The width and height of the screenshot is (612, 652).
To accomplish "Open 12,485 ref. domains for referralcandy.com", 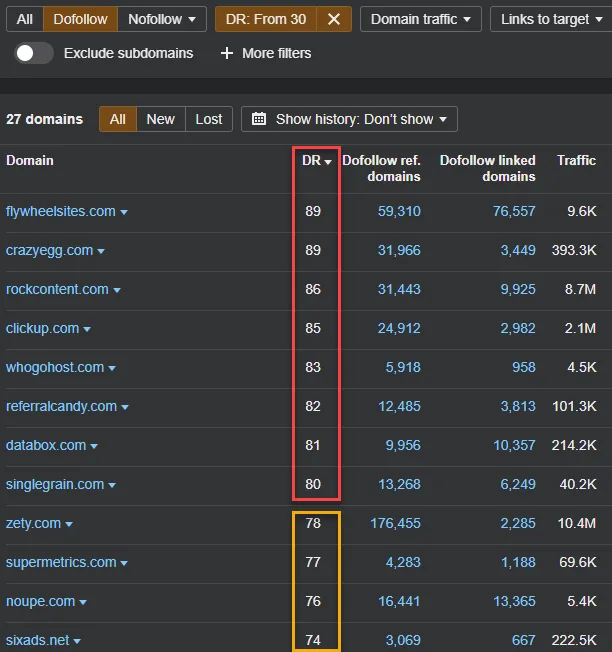I will (x=399, y=406).
